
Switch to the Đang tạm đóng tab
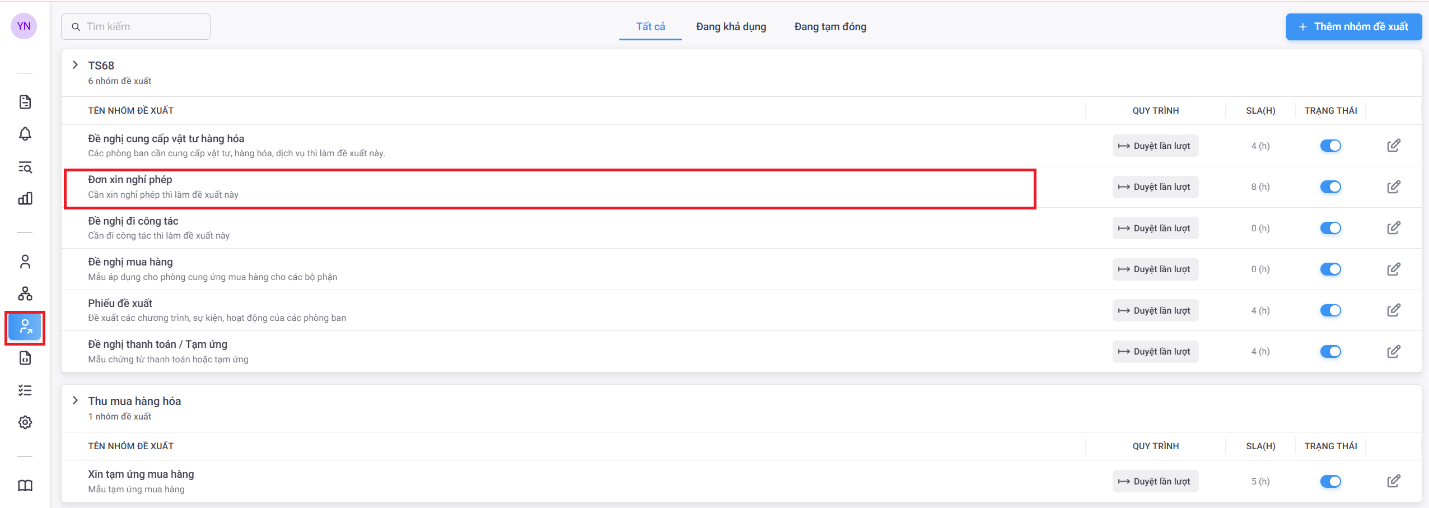pos(830,27)
